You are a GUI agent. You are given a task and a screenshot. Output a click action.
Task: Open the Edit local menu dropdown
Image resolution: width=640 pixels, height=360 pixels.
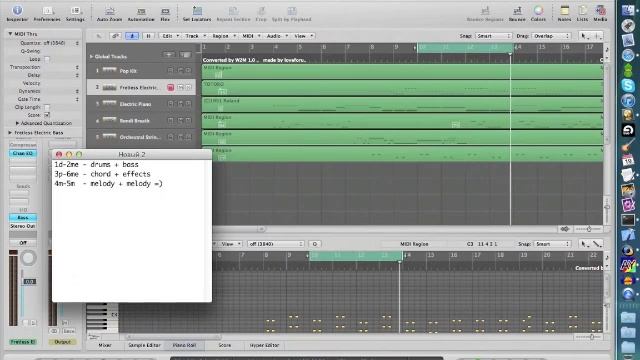pos(171,36)
